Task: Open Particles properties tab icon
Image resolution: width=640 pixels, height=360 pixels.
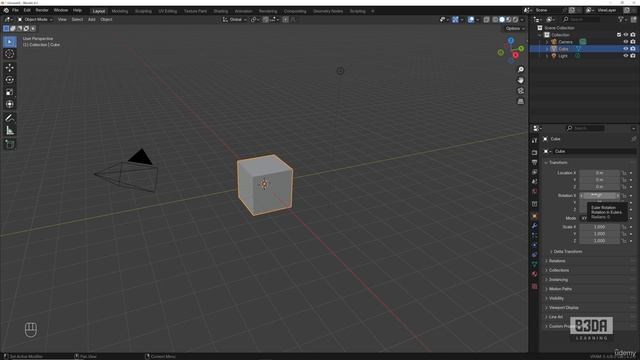Action: point(535,236)
